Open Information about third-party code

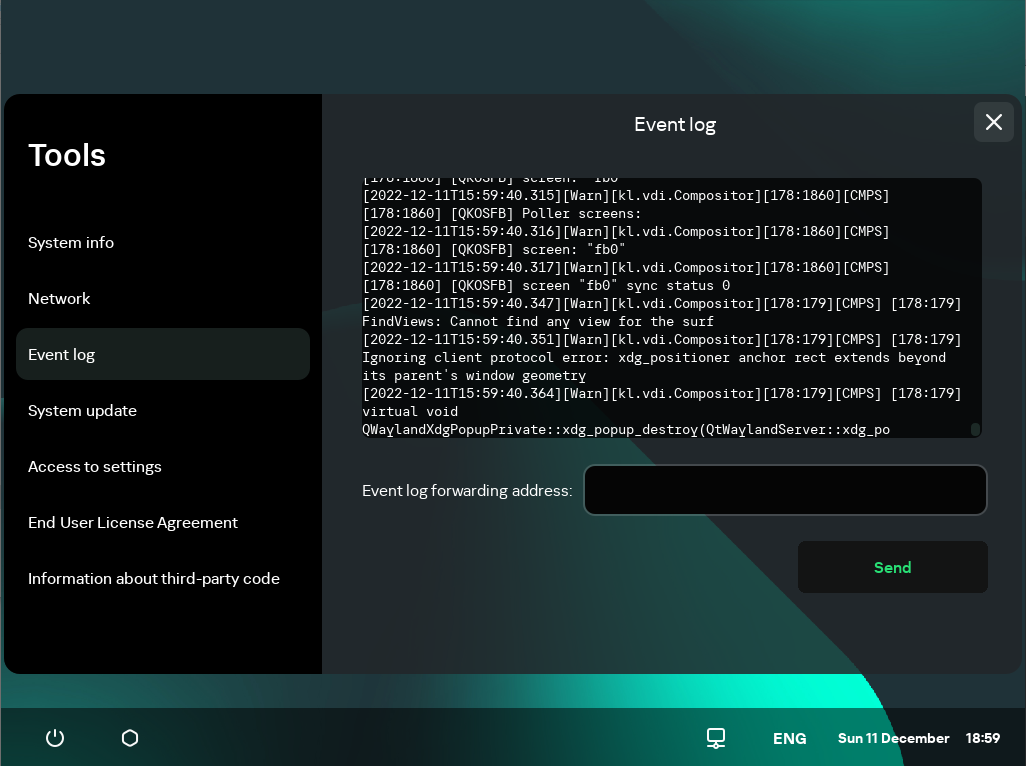[154, 578]
